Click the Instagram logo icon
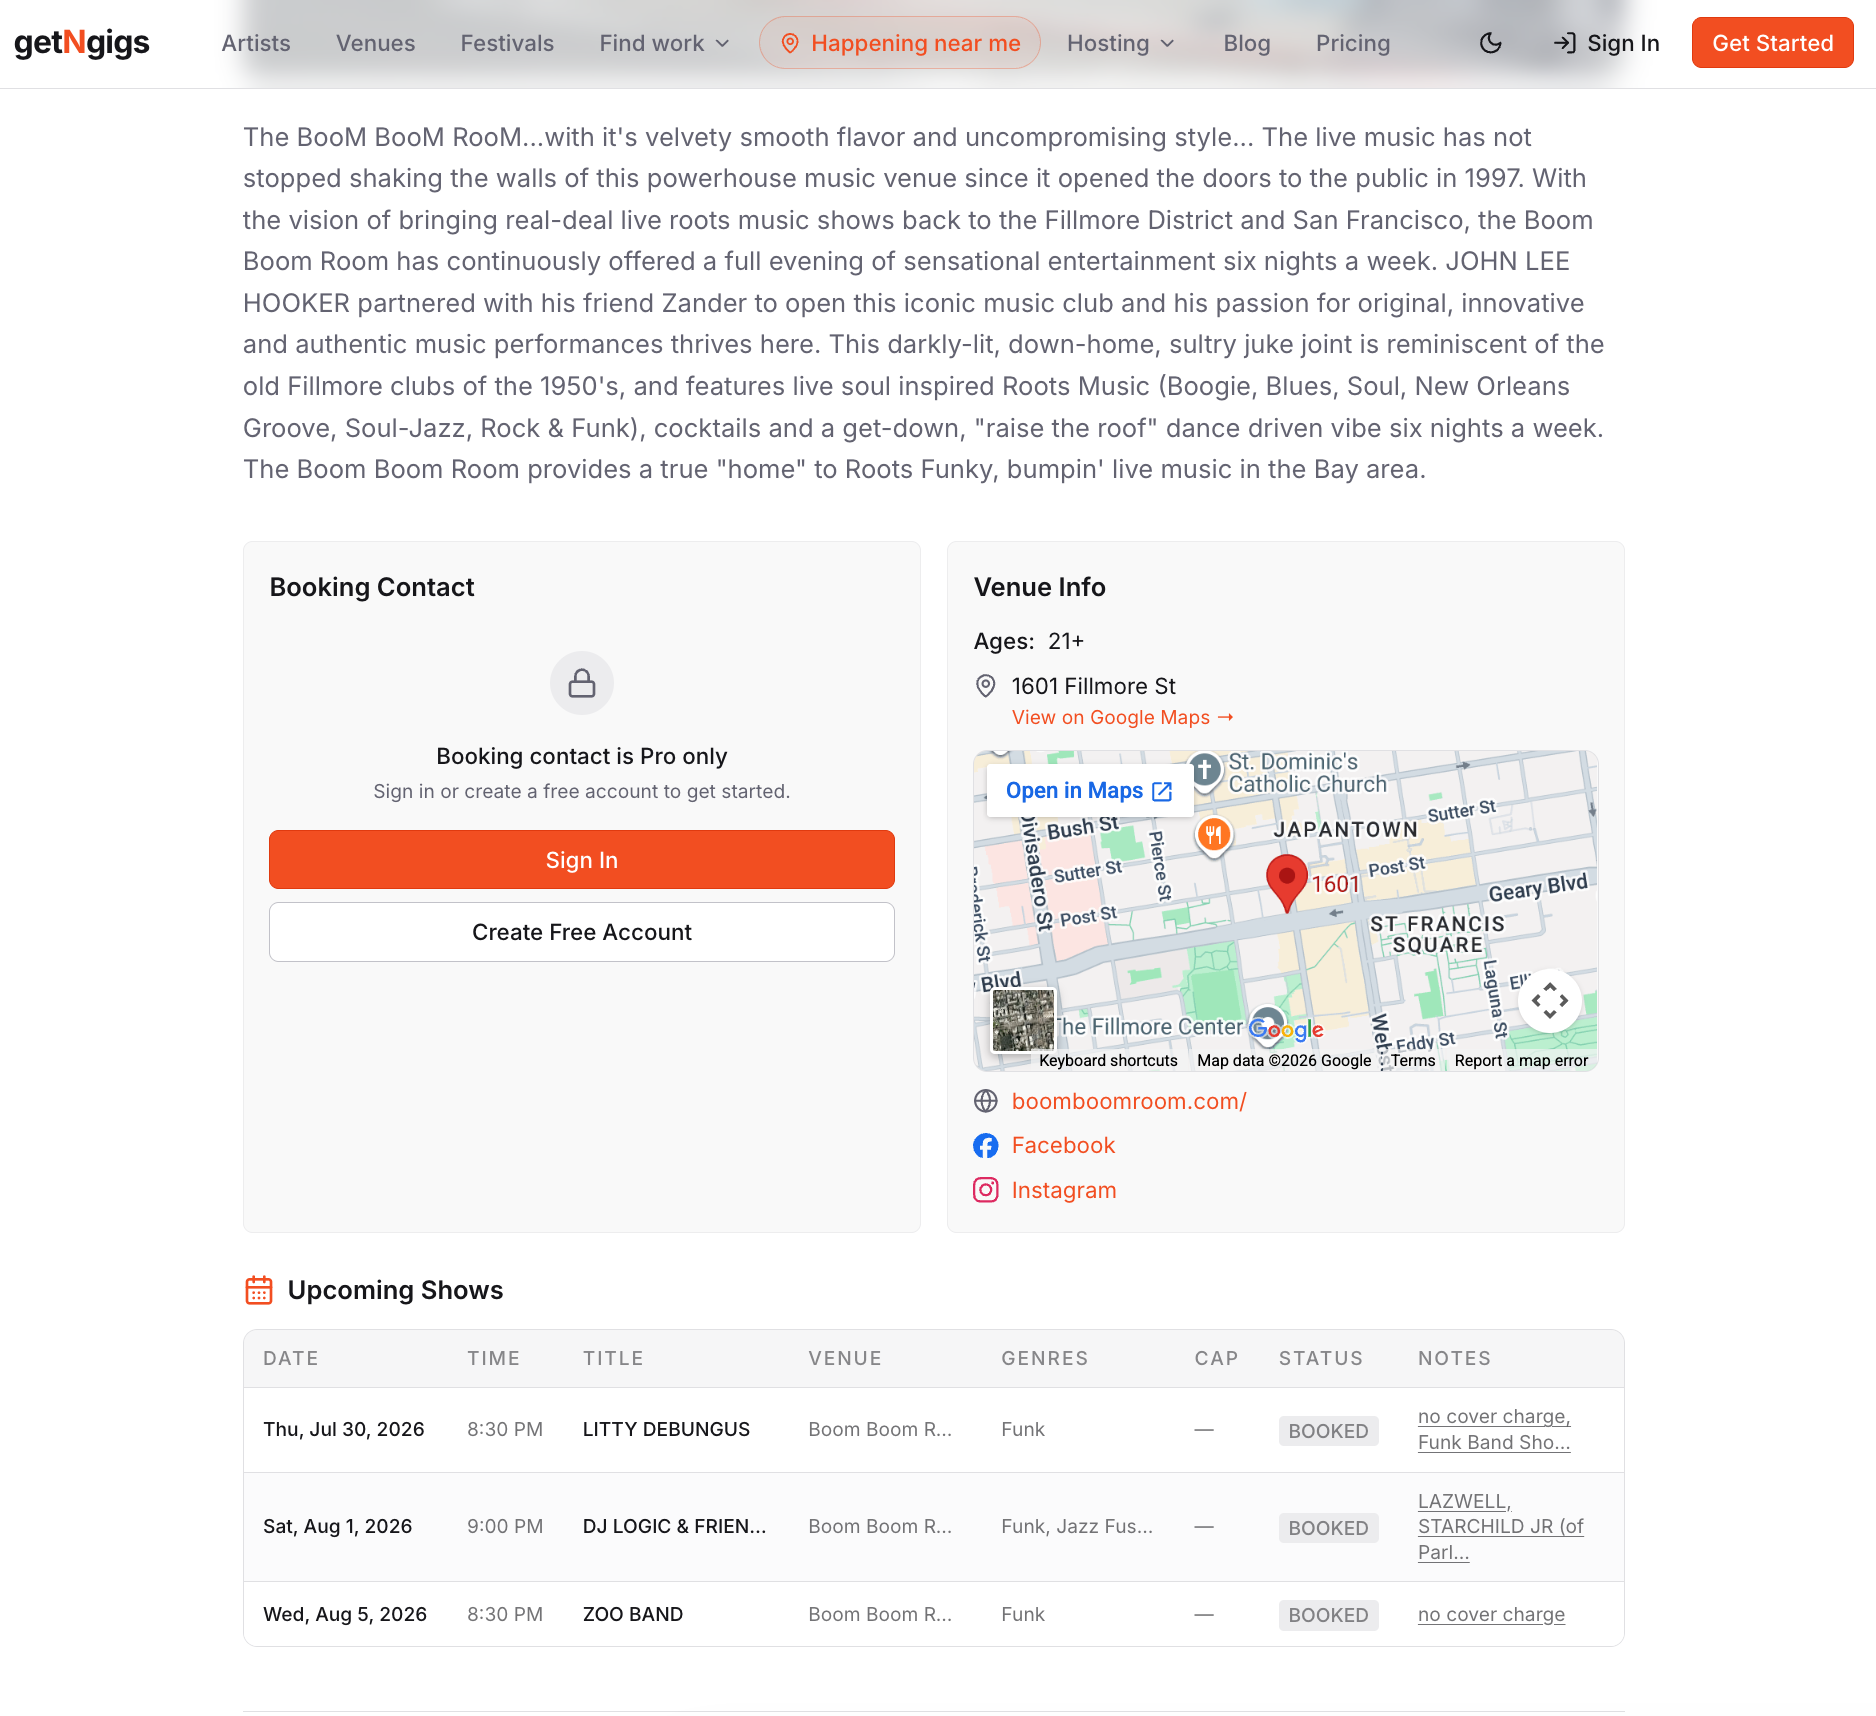This screenshot has height=1716, width=1876. coord(986,1190)
